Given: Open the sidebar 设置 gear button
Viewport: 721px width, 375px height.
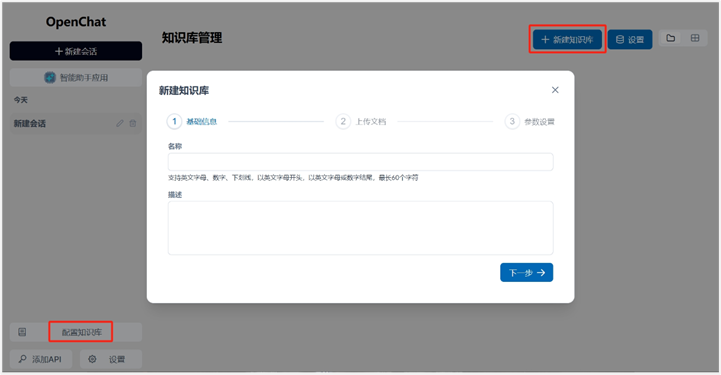Looking at the screenshot, I should pos(111,359).
